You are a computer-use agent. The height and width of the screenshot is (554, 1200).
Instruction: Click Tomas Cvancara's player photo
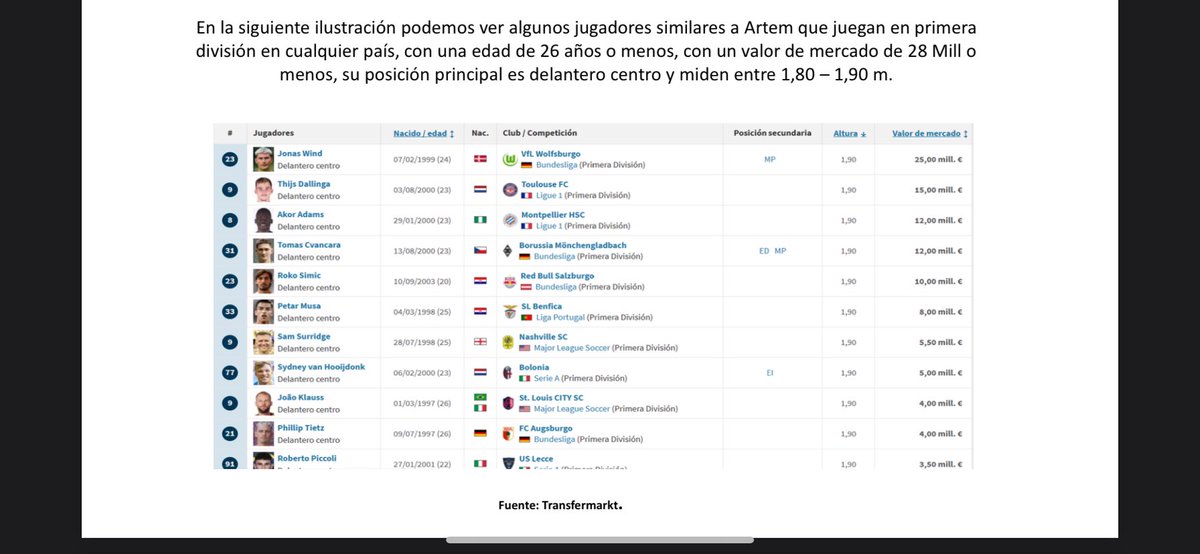pyautogui.click(x=263, y=251)
